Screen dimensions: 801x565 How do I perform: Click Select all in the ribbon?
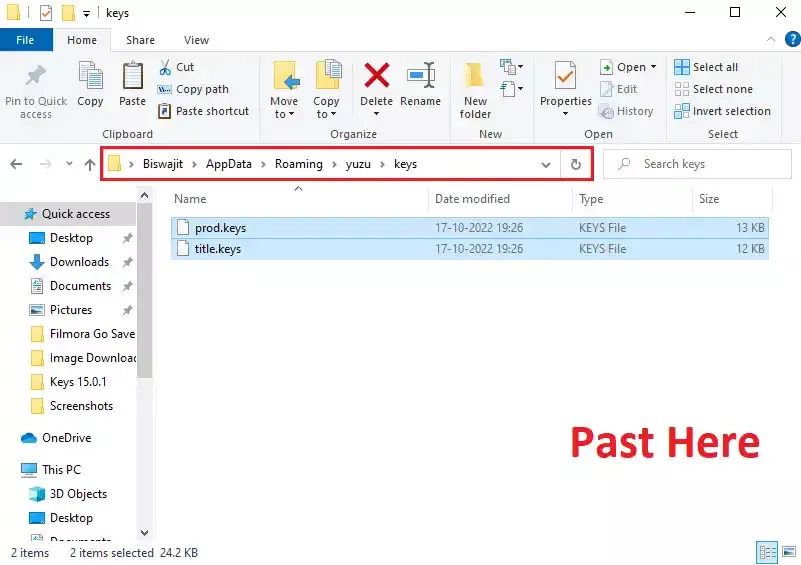tap(706, 67)
